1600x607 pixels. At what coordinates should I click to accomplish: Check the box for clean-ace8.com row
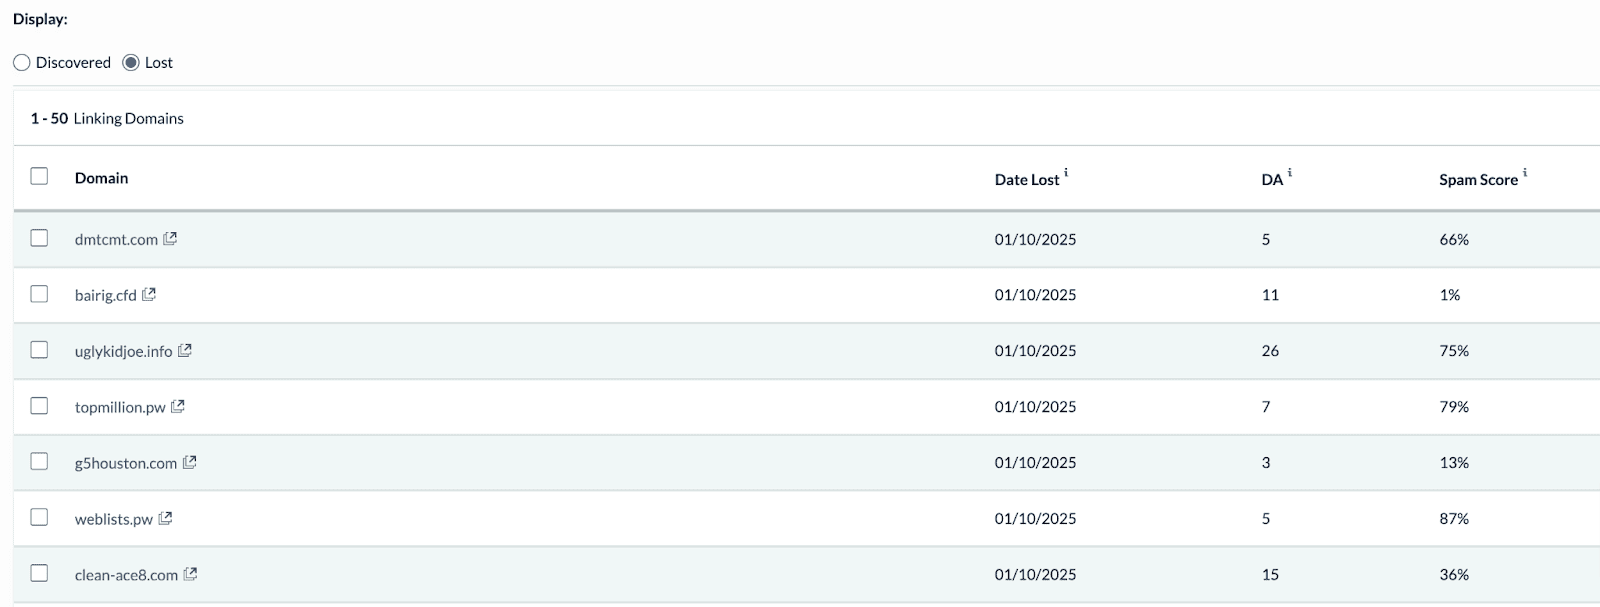click(39, 573)
